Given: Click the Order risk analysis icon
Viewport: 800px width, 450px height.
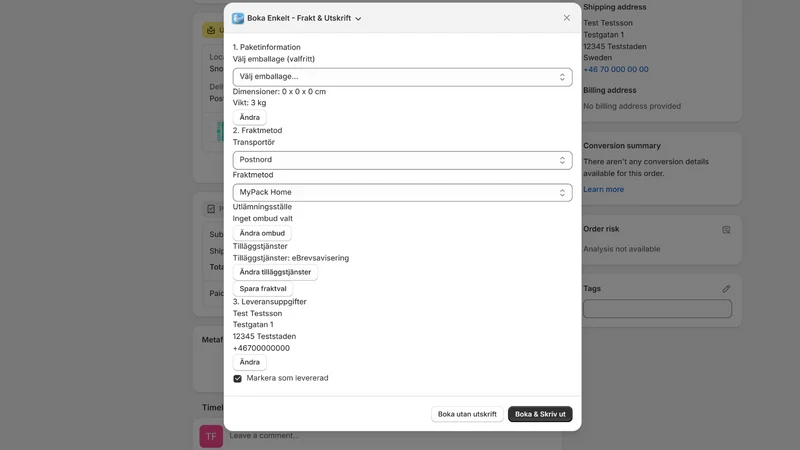Looking at the screenshot, I should (726, 230).
